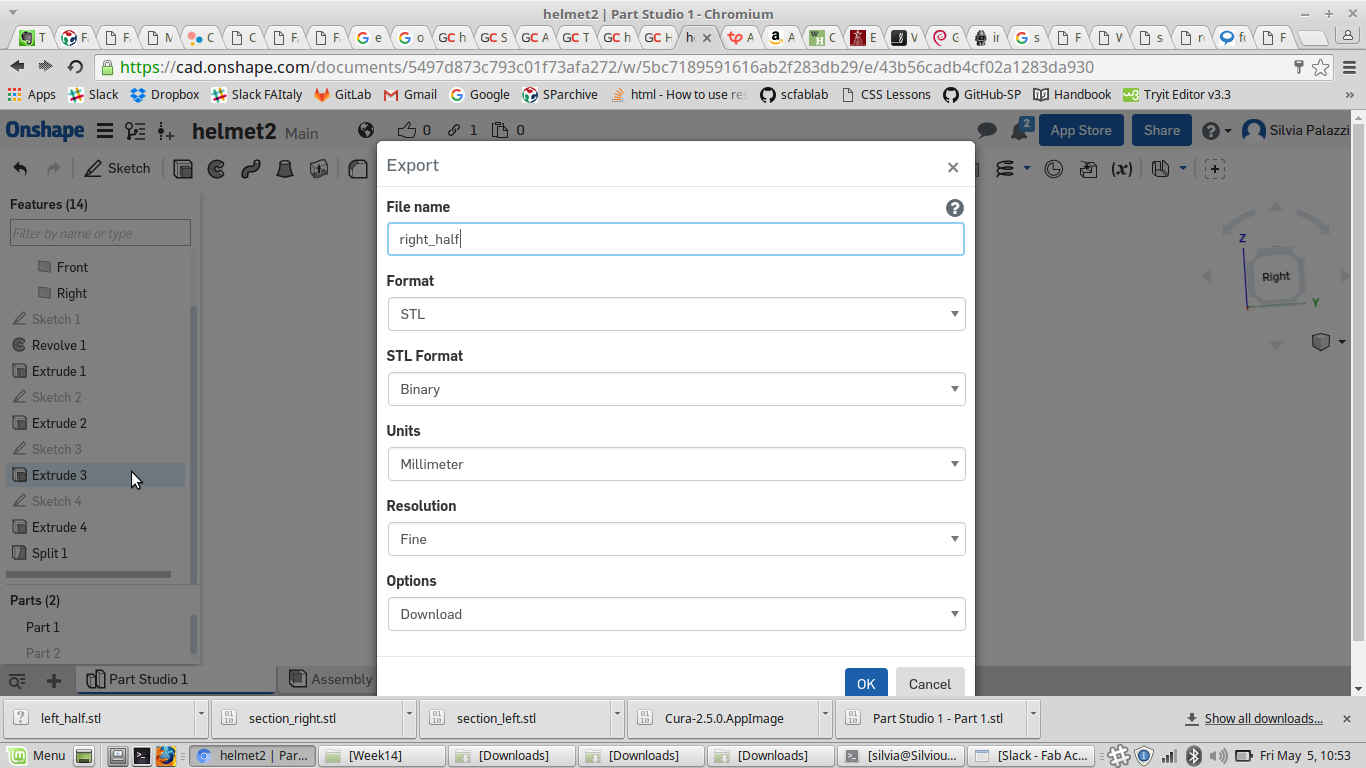
Task: Click the globe public document icon
Action: point(366,130)
